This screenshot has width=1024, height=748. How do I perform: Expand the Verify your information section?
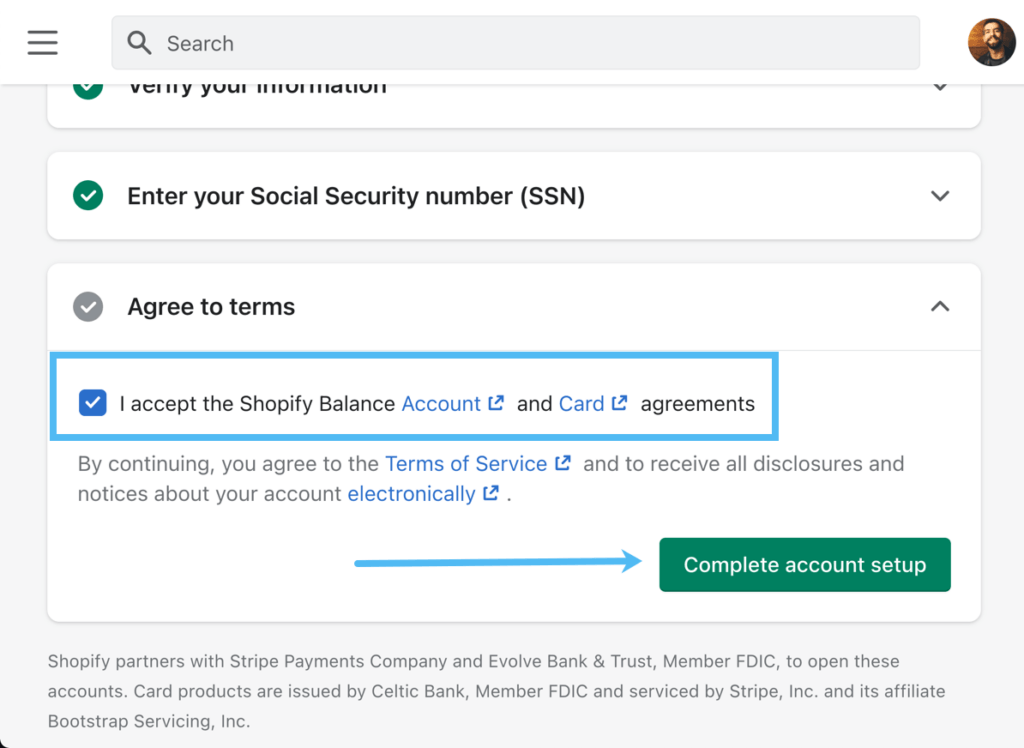tap(939, 86)
